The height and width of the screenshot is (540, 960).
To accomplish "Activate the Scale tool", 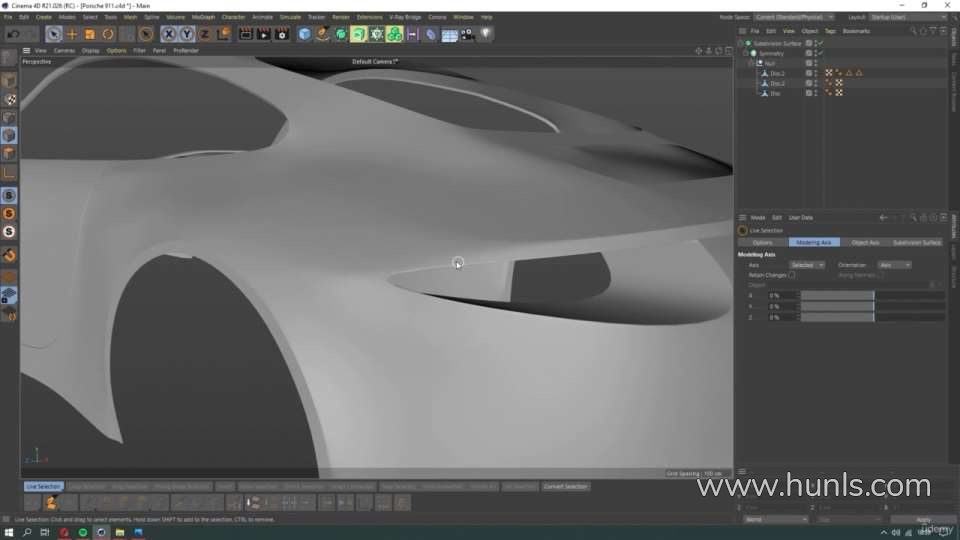I will click(x=90, y=34).
